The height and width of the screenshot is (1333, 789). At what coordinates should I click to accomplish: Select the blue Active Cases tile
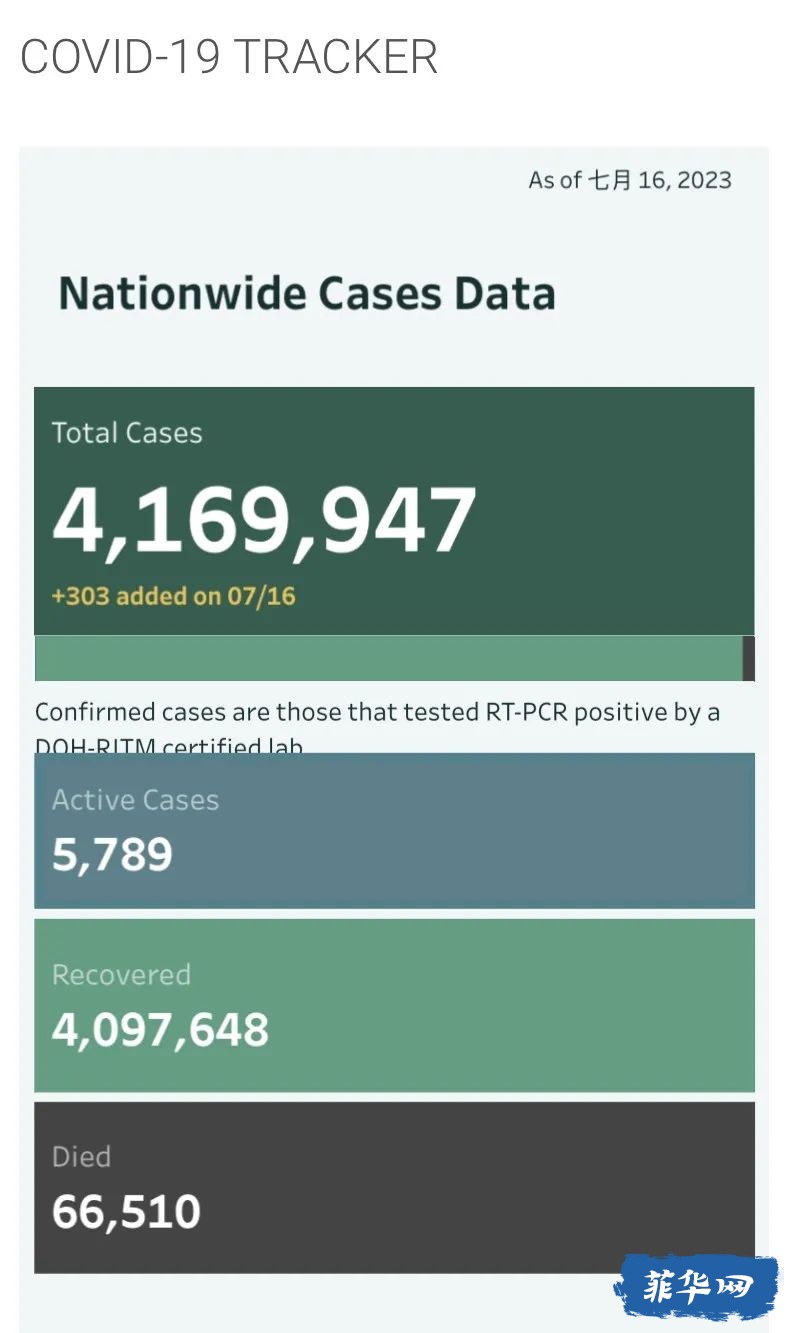pos(394,830)
